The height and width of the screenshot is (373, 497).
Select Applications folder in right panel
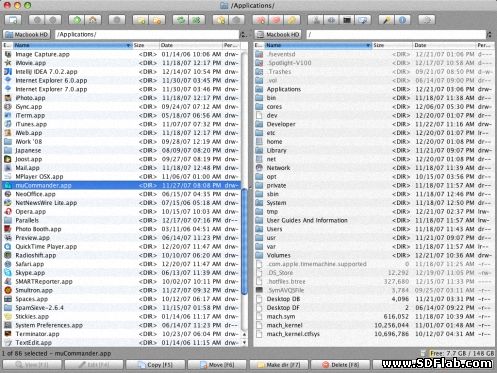pyautogui.click(x=374, y=89)
